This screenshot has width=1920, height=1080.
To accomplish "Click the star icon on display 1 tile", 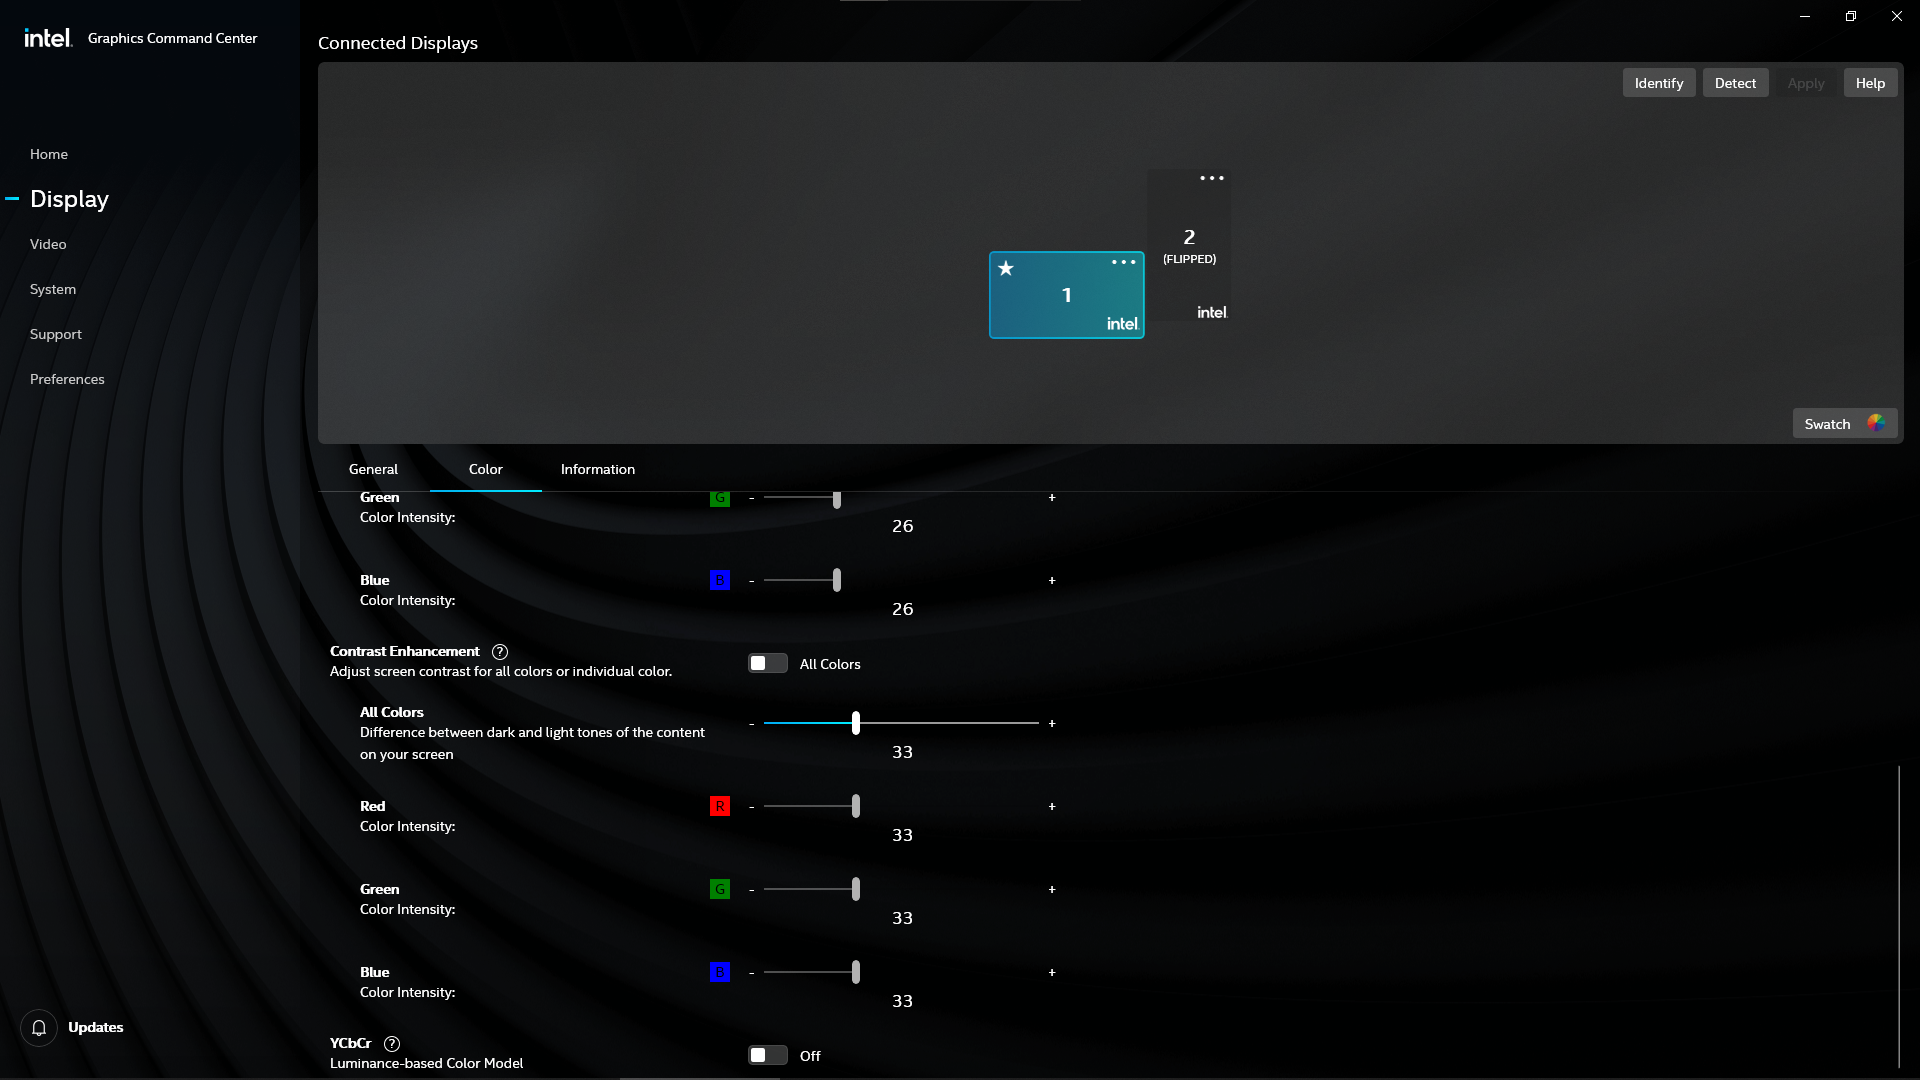I will pos(1006,268).
